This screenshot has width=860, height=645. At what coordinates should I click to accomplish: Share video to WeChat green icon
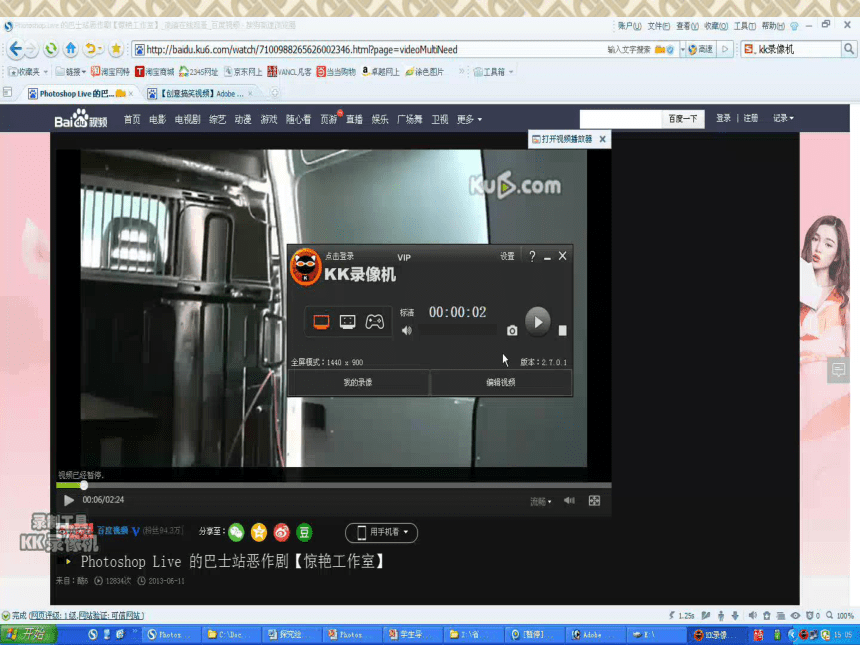point(236,532)
